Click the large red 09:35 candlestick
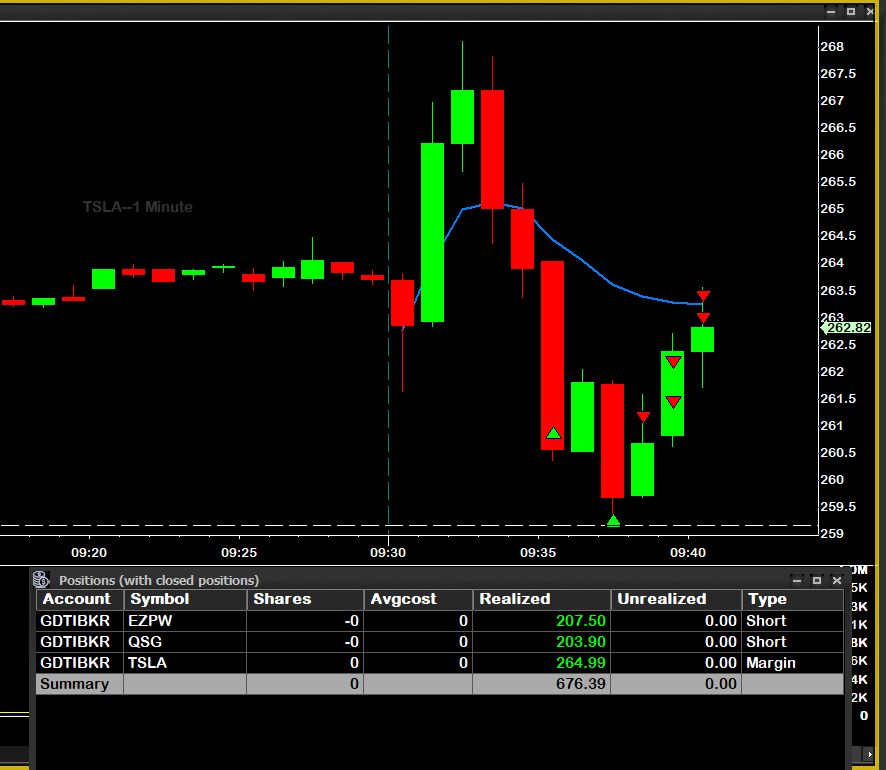This screenshot has height=770, width=886. (x=552, y=355)
